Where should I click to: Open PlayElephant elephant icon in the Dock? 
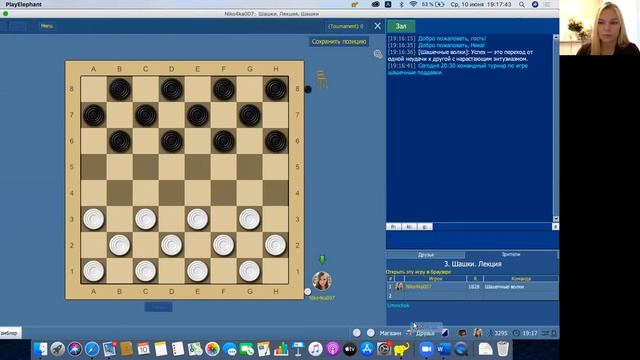coord(401,349)
